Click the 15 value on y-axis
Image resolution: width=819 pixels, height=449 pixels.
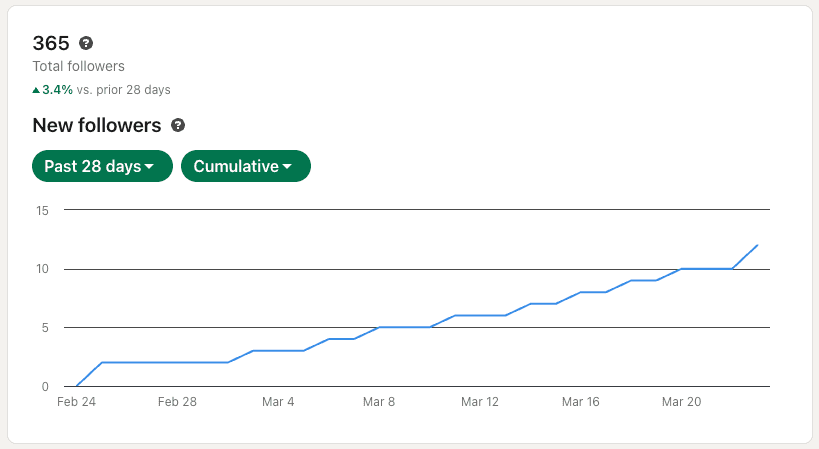pyautogui.click(x=42, y=210)
